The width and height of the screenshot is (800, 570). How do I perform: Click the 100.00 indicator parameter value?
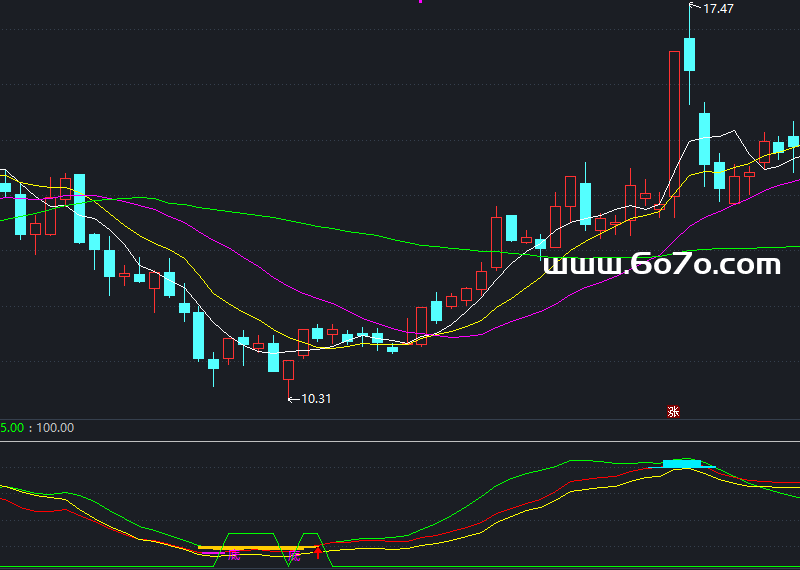(55, 428)
